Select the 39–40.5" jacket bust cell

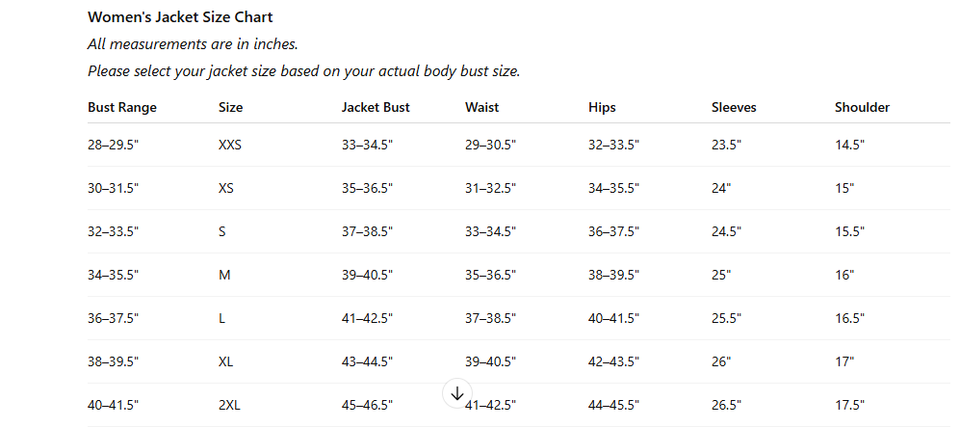tap(367, 275)
